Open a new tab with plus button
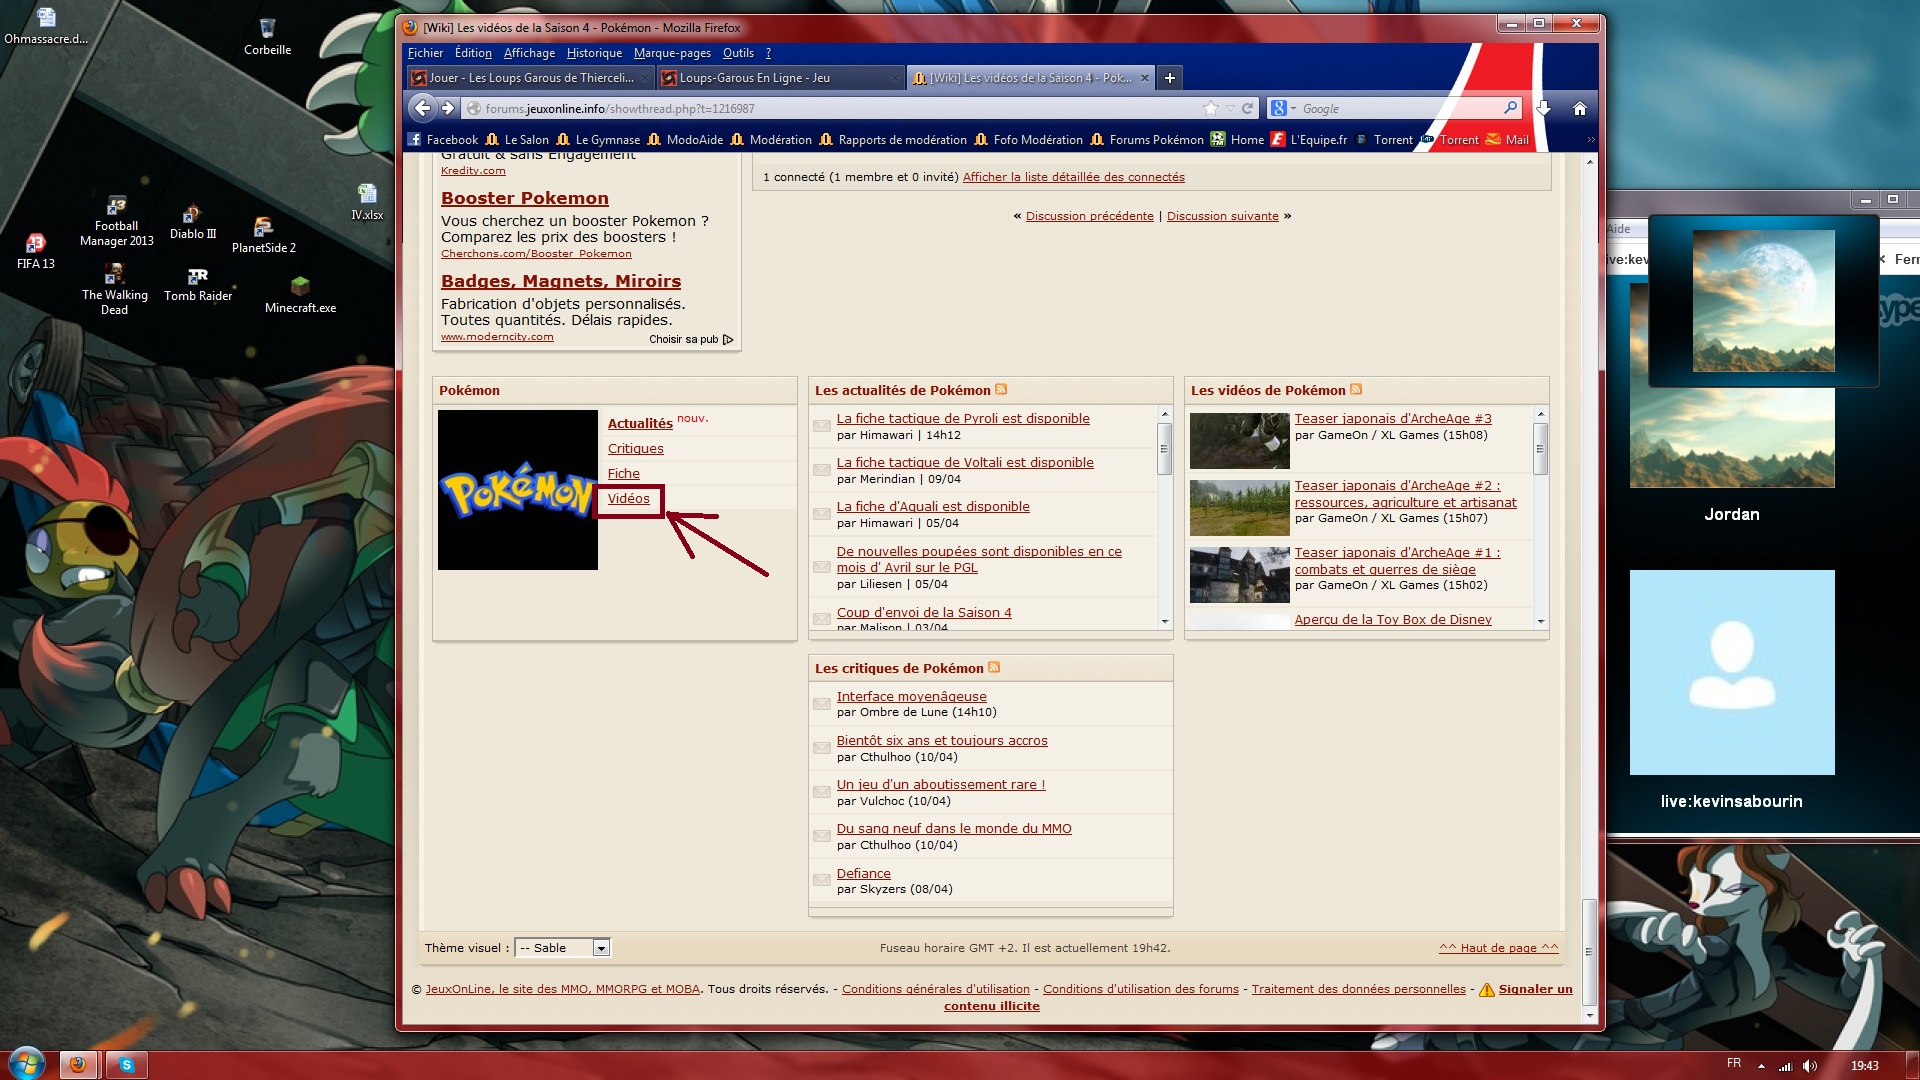Screen dimensions: 1920x1080 click(1169, 78)
